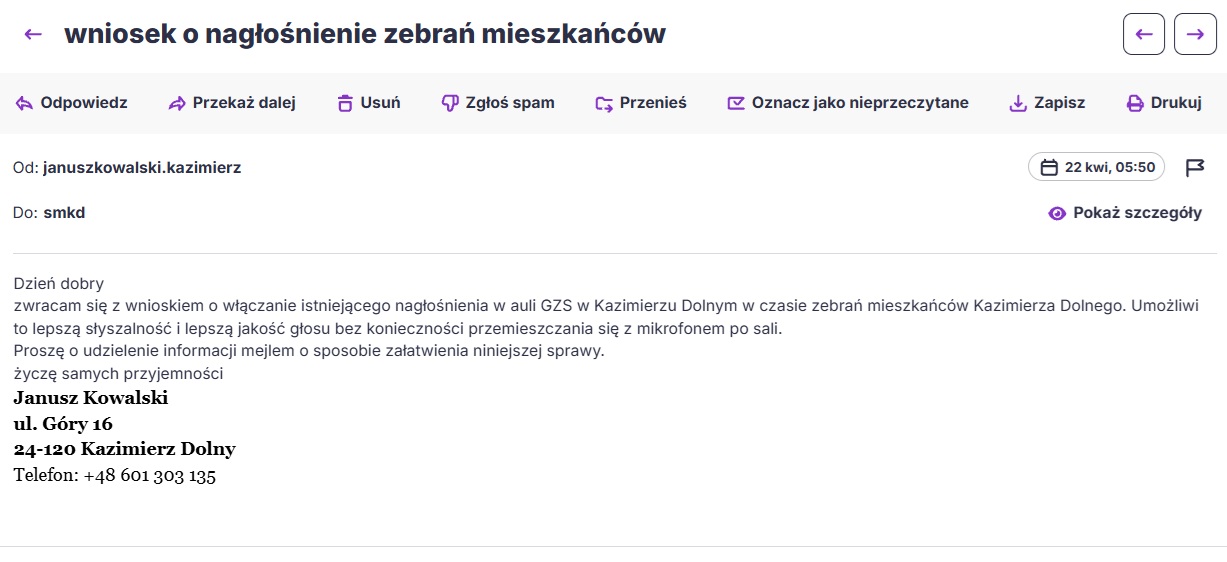Click recipient smkd

(64, 213)
